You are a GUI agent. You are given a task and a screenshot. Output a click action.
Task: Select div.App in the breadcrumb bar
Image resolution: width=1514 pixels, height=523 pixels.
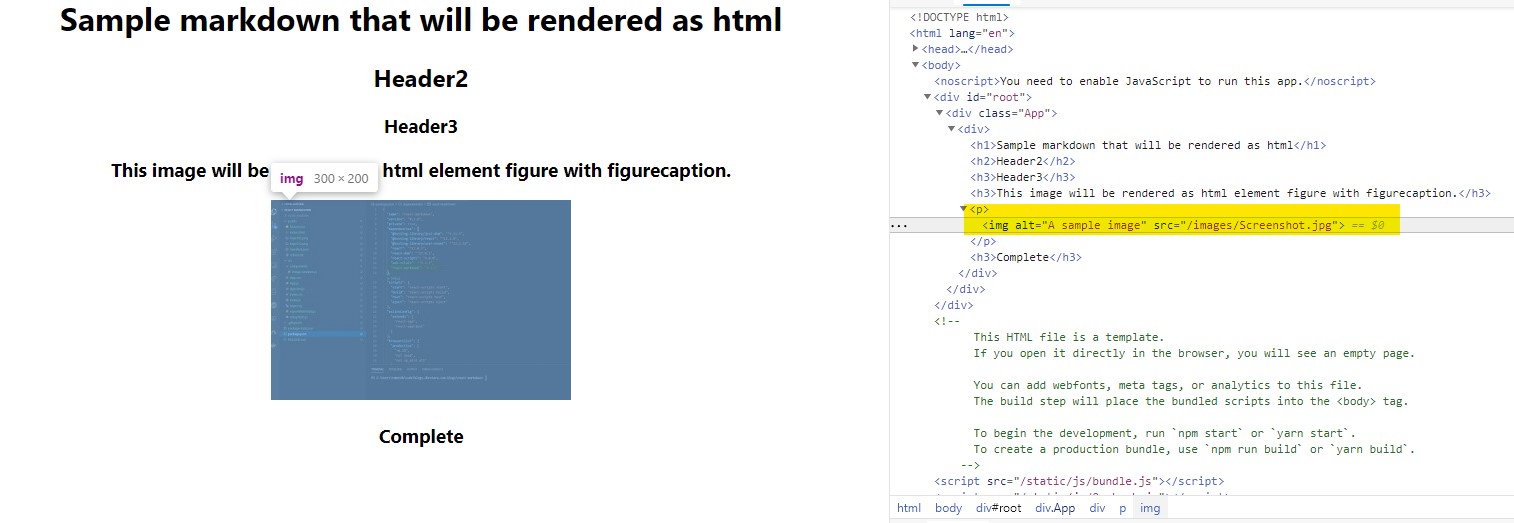(x=1055, y=508)
